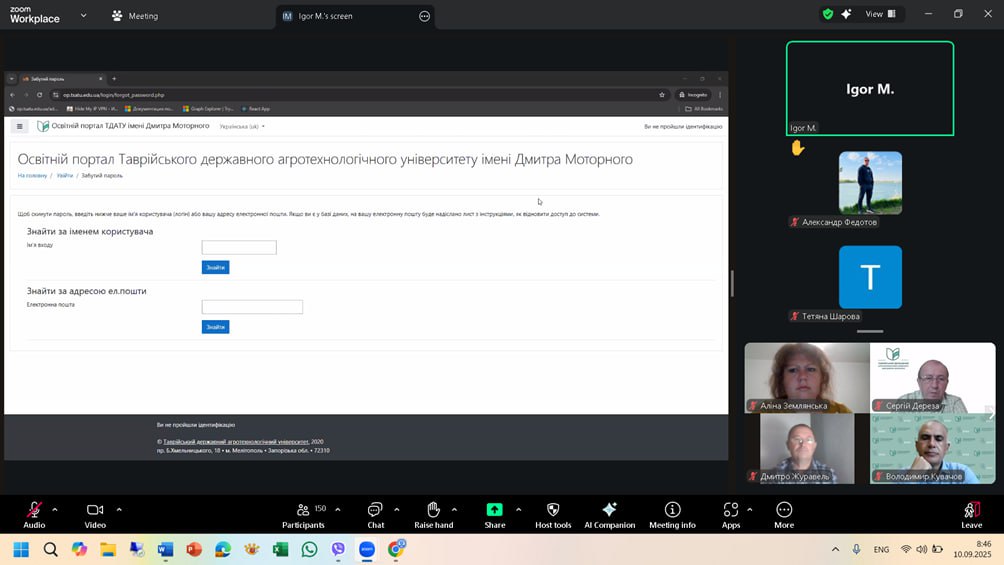Open Word from the taskbar
Viewport: 1004px width, 565px height.
coord(165,550)
